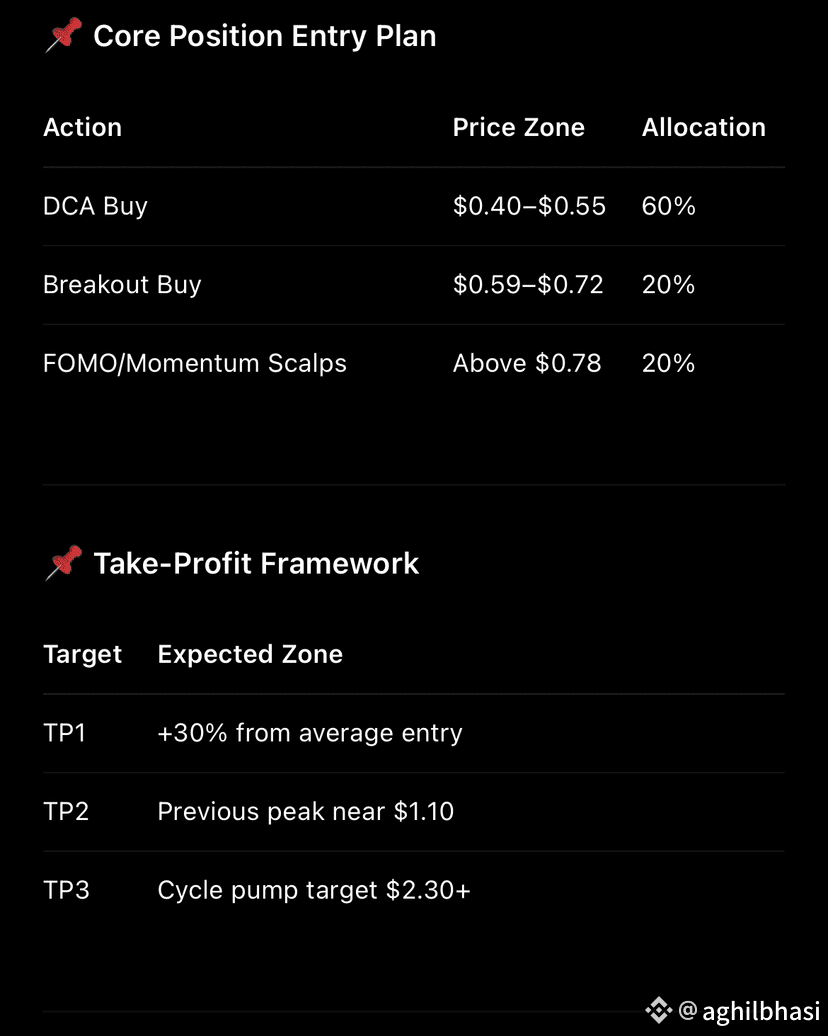The image size is (828, 1036).
Task: Click the Previous peak near $1.10 text
Action: click(305, 811)
